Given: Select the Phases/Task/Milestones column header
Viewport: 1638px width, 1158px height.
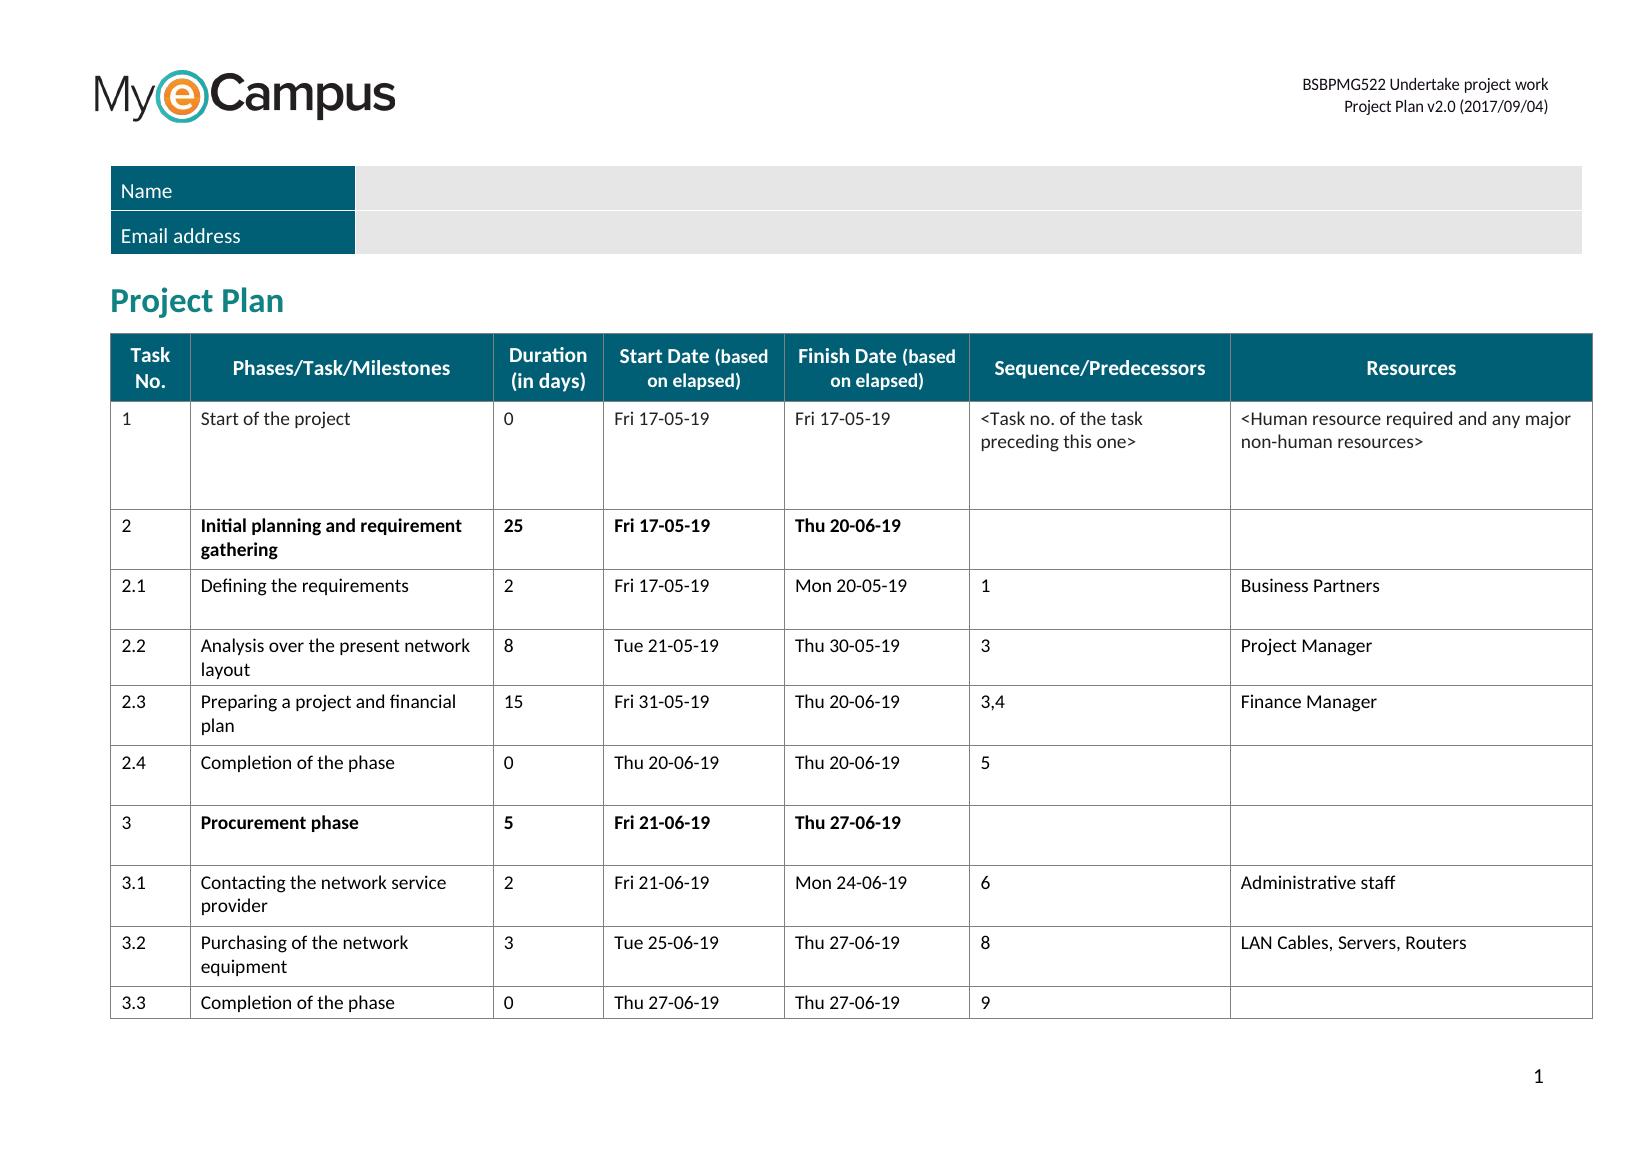Looking at the screenshot, I should (341, 368).
